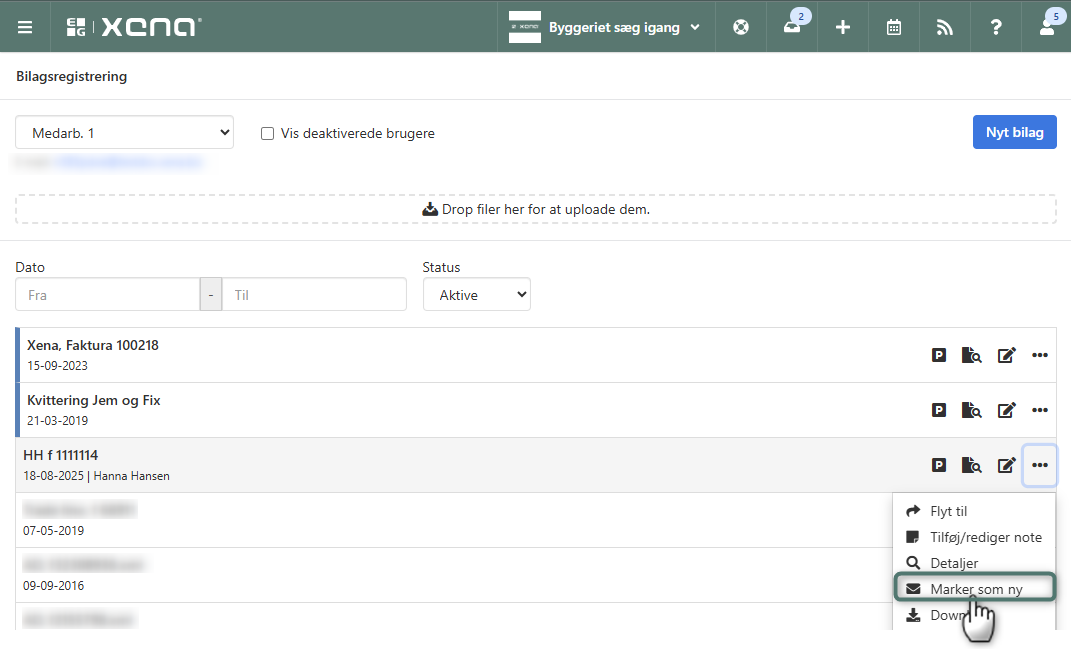
Task: Open the calendar icon in header
Action: click(x=894, y=27)
